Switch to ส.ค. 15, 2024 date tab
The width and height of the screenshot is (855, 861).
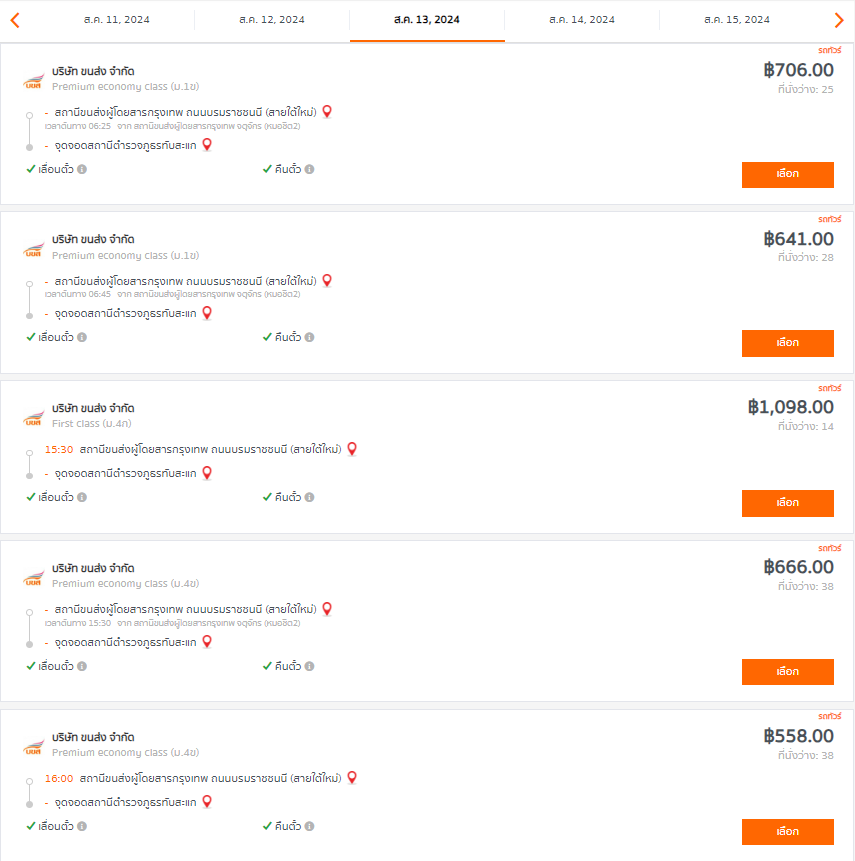tap(737, 20)
